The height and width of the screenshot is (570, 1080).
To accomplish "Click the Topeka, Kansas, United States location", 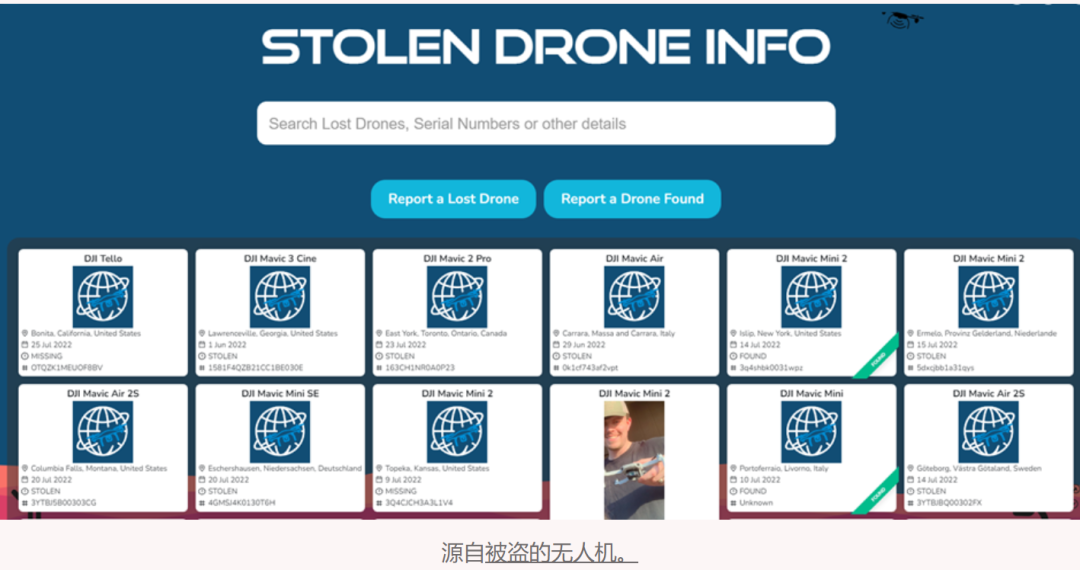I will (x=437, y=468).
